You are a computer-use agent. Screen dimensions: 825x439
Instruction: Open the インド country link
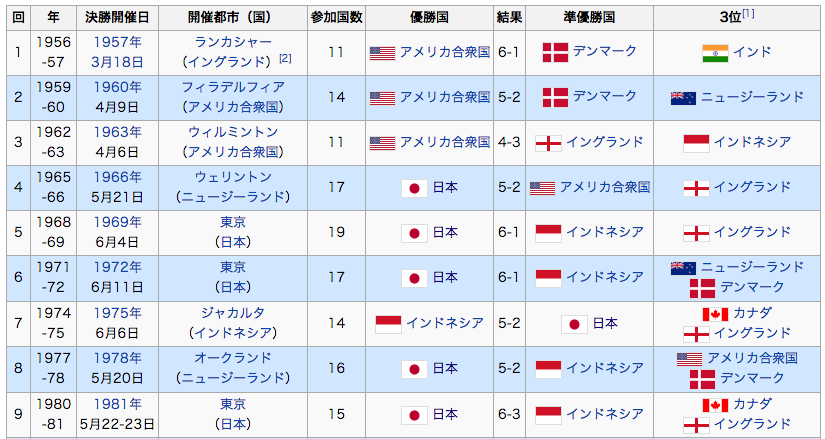pos(752,52)
